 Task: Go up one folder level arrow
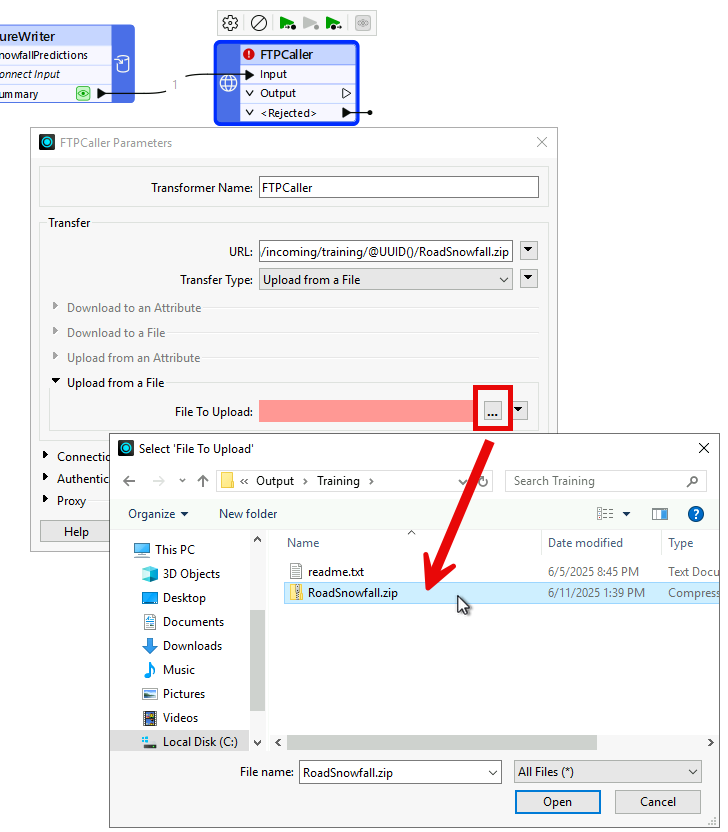pos(203,481)
